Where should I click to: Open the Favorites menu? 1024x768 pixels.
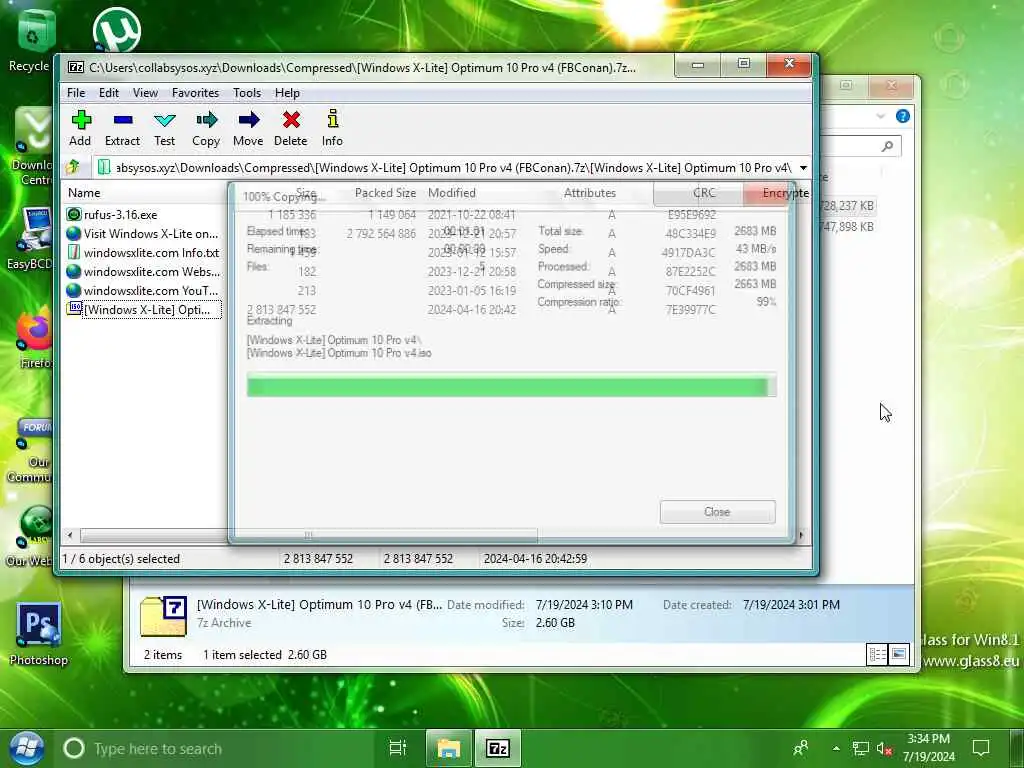(195, 93)
